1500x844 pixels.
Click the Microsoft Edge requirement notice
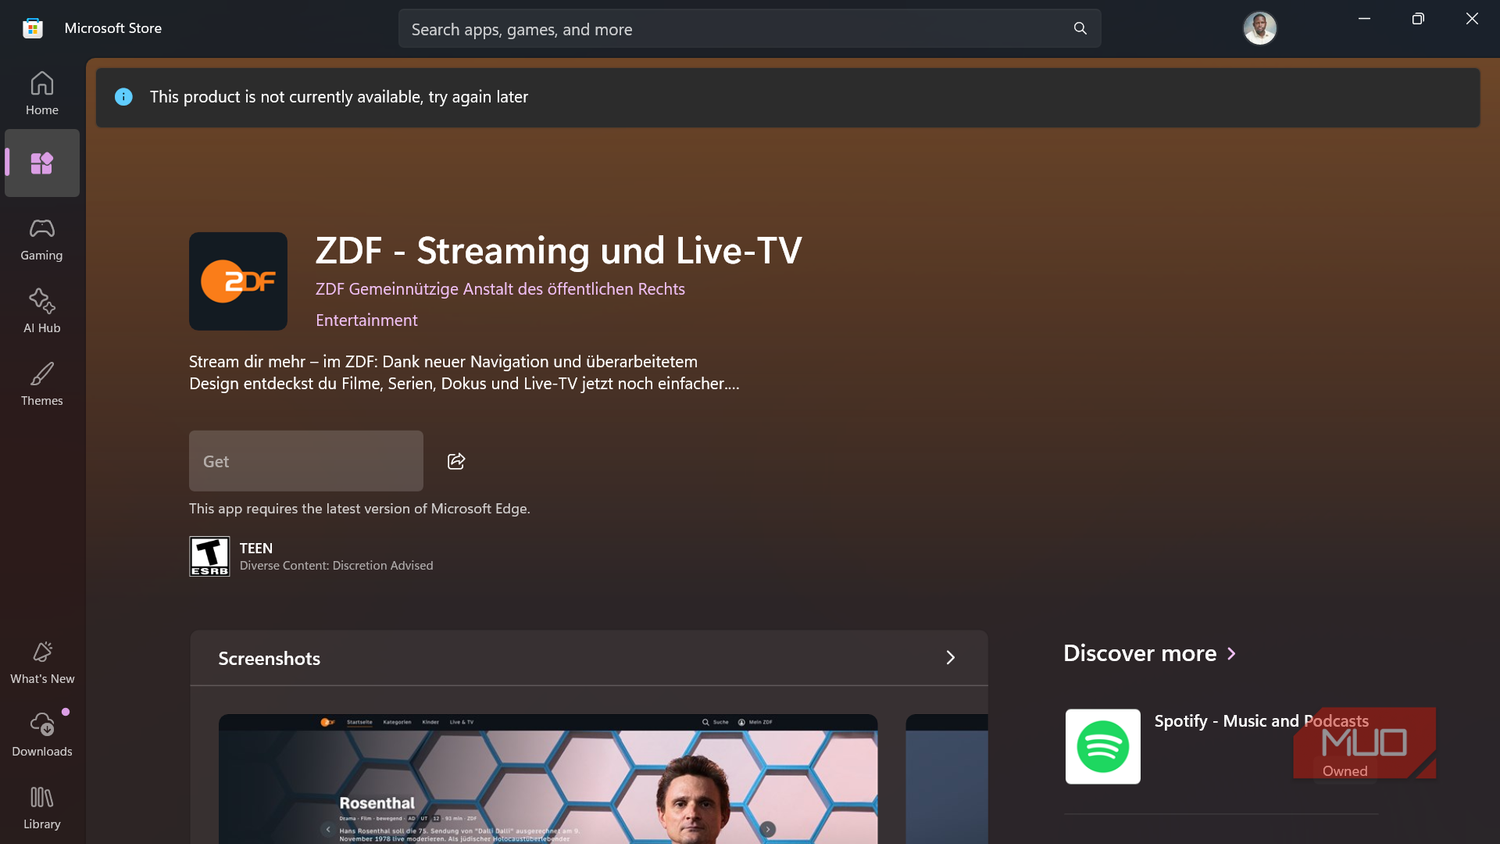360,508
